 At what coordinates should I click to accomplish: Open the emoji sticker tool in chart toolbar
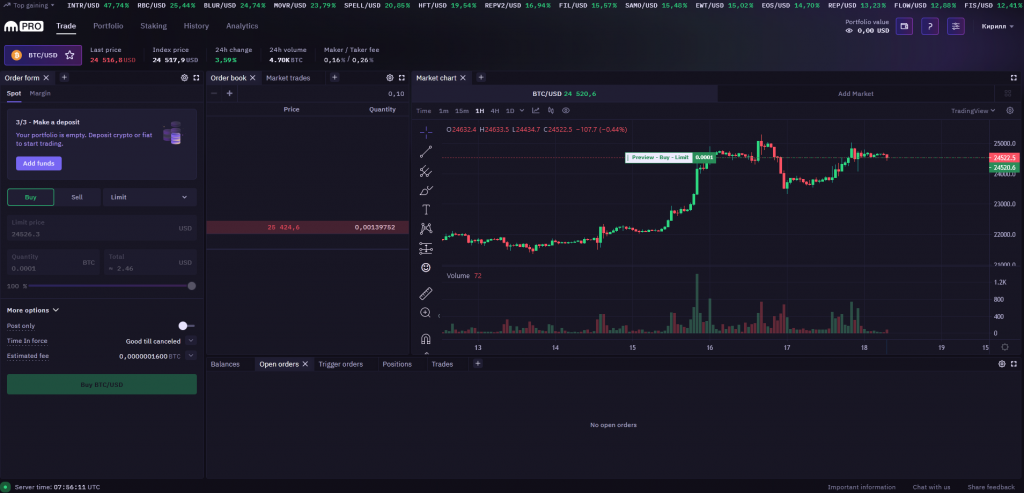[426, 267]
